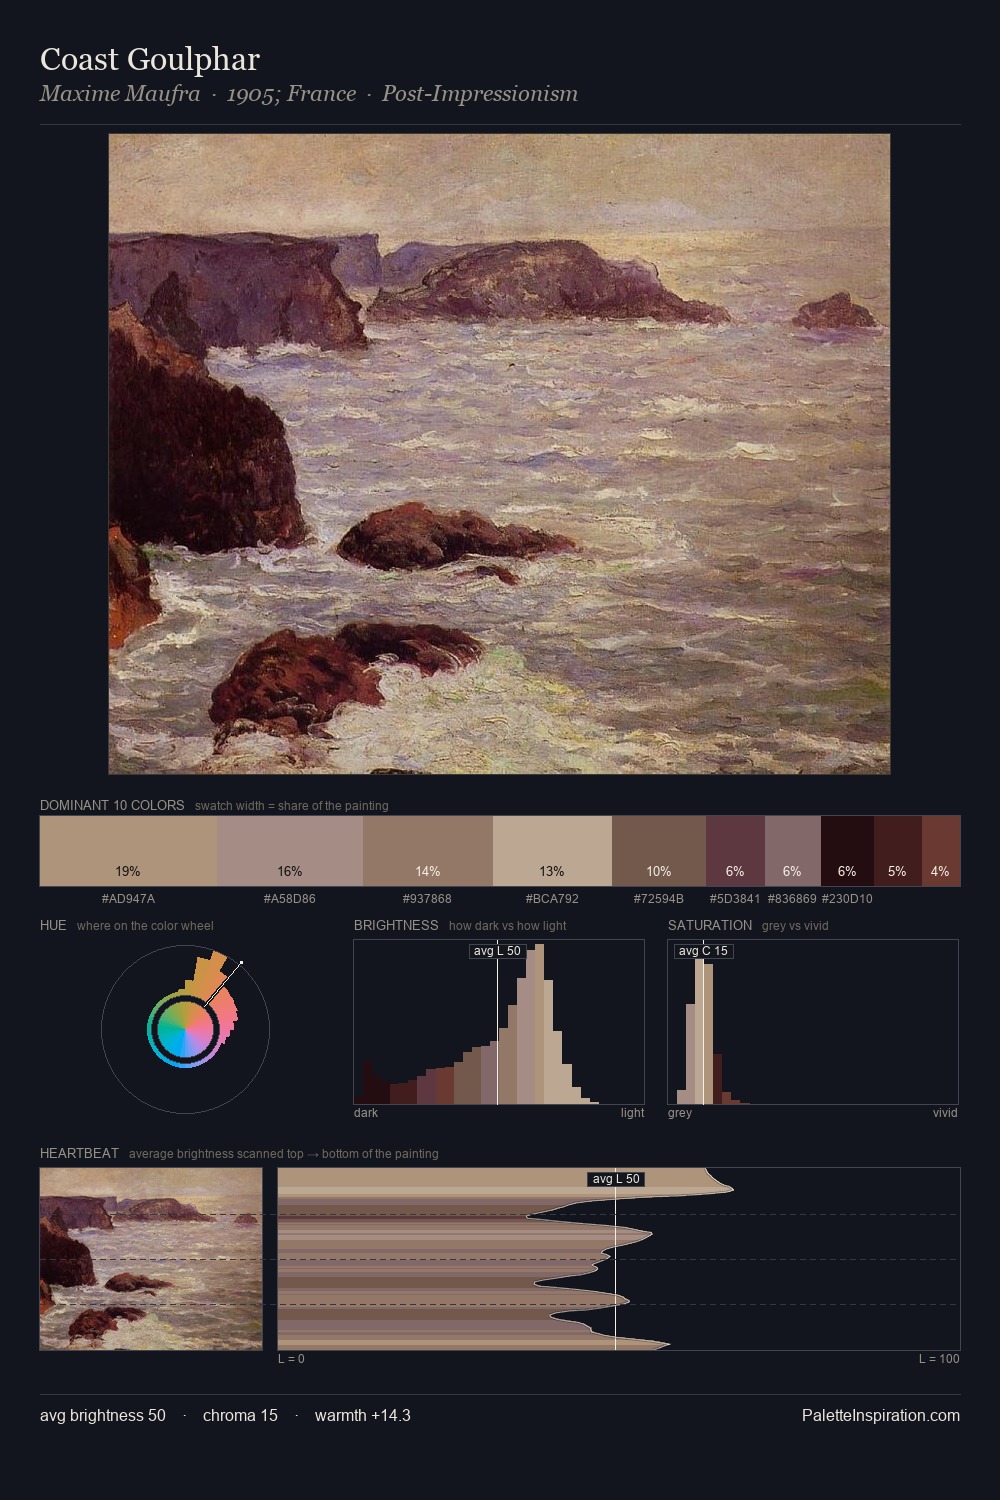
Task: Select the SATURATION section heading
Action: (710, 925)
